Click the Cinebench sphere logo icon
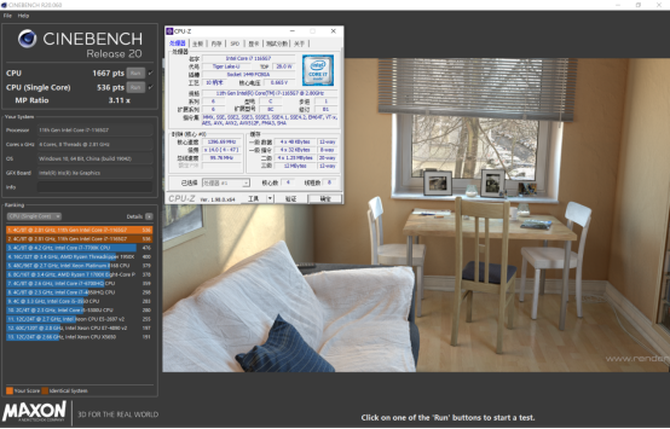 27,40
